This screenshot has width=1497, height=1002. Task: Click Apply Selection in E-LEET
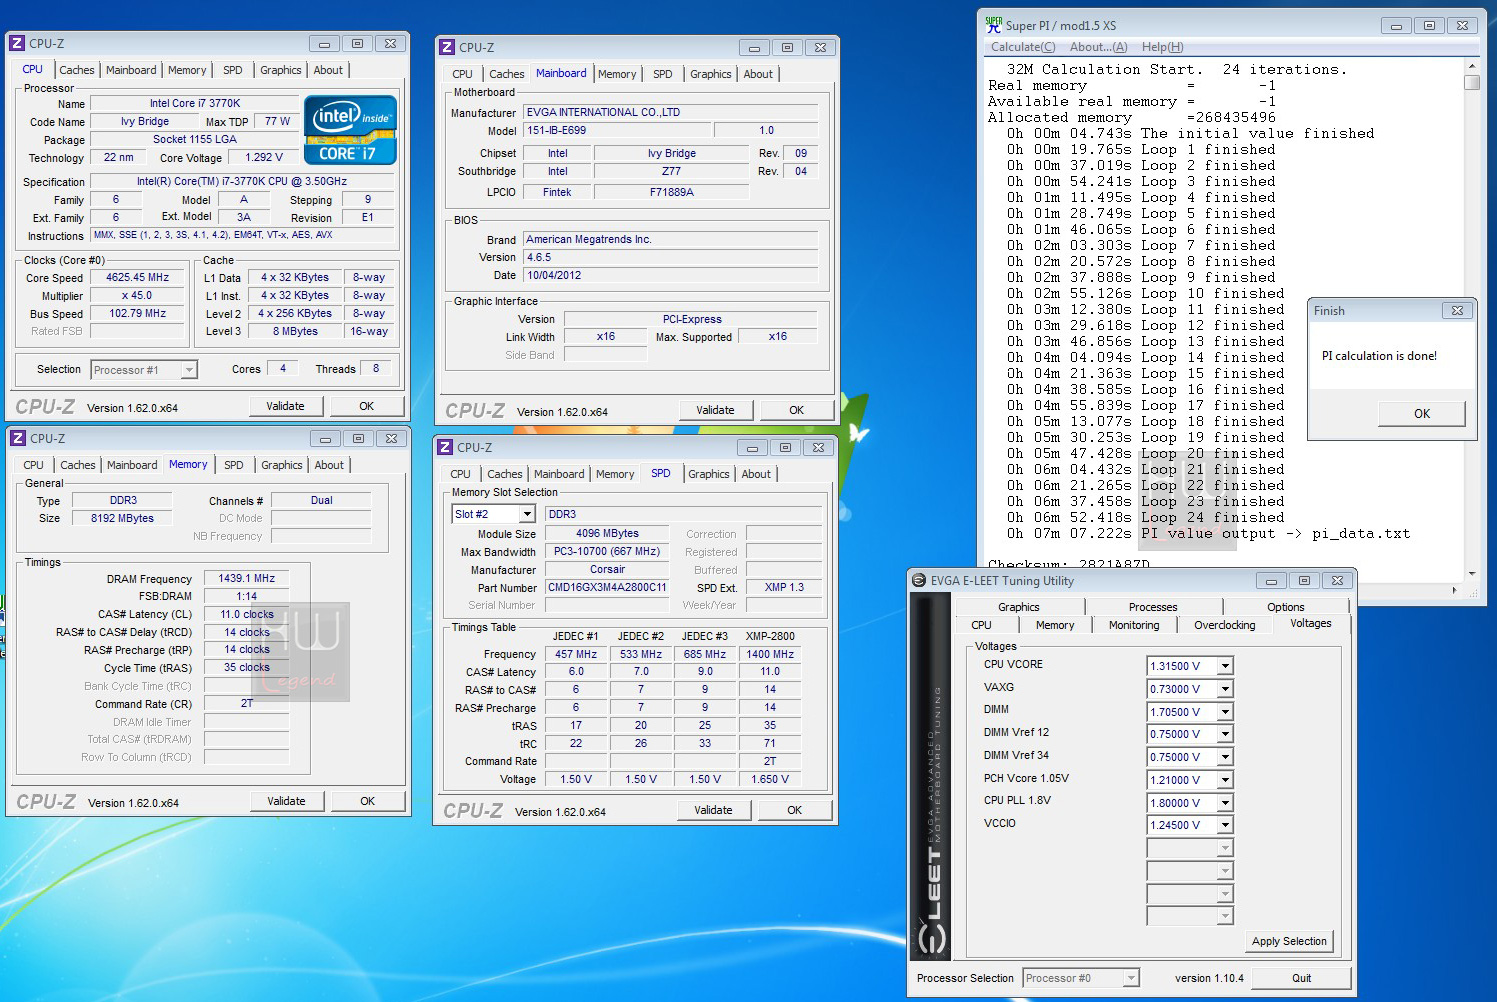1289,941
